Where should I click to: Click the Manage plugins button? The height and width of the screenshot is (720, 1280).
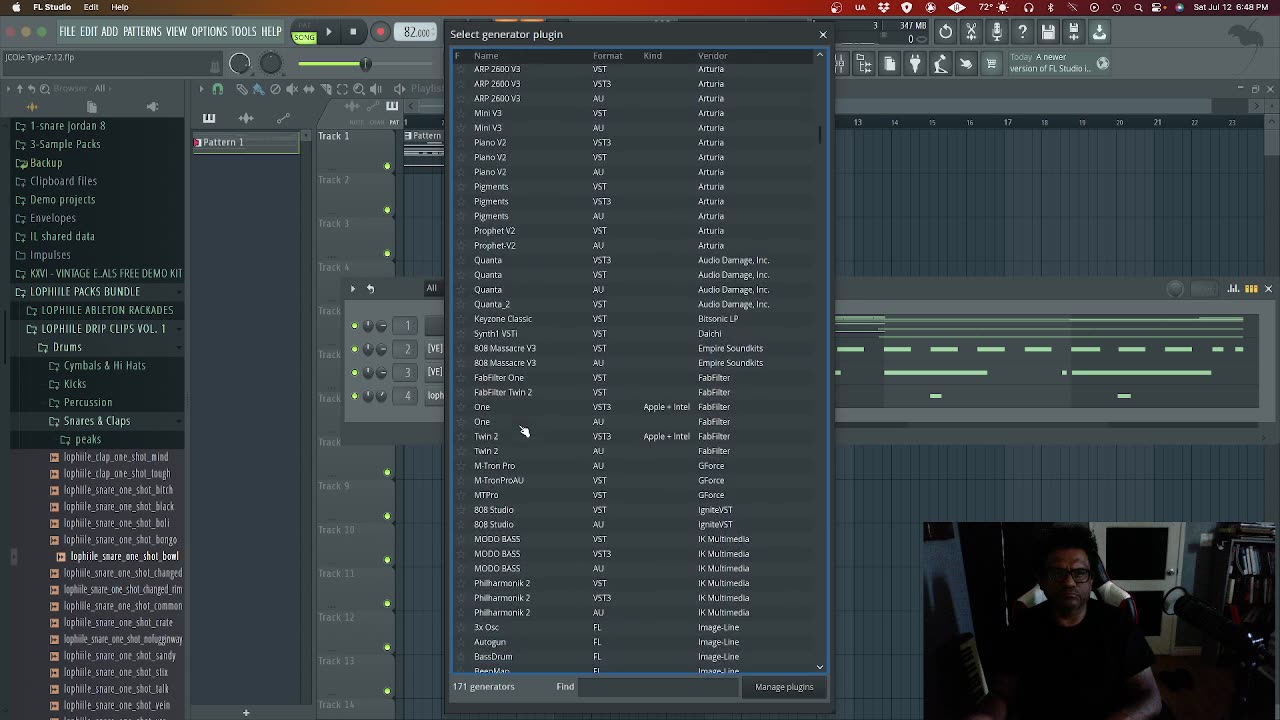click(784, 687)
